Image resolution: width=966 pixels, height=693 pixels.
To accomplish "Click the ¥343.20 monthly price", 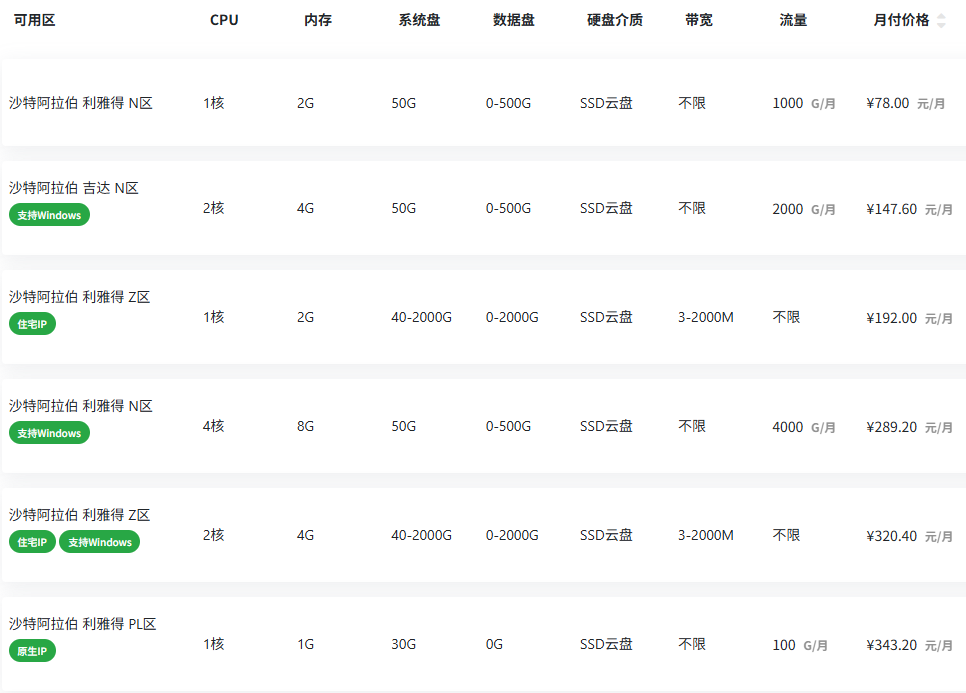I will point(891,645).
